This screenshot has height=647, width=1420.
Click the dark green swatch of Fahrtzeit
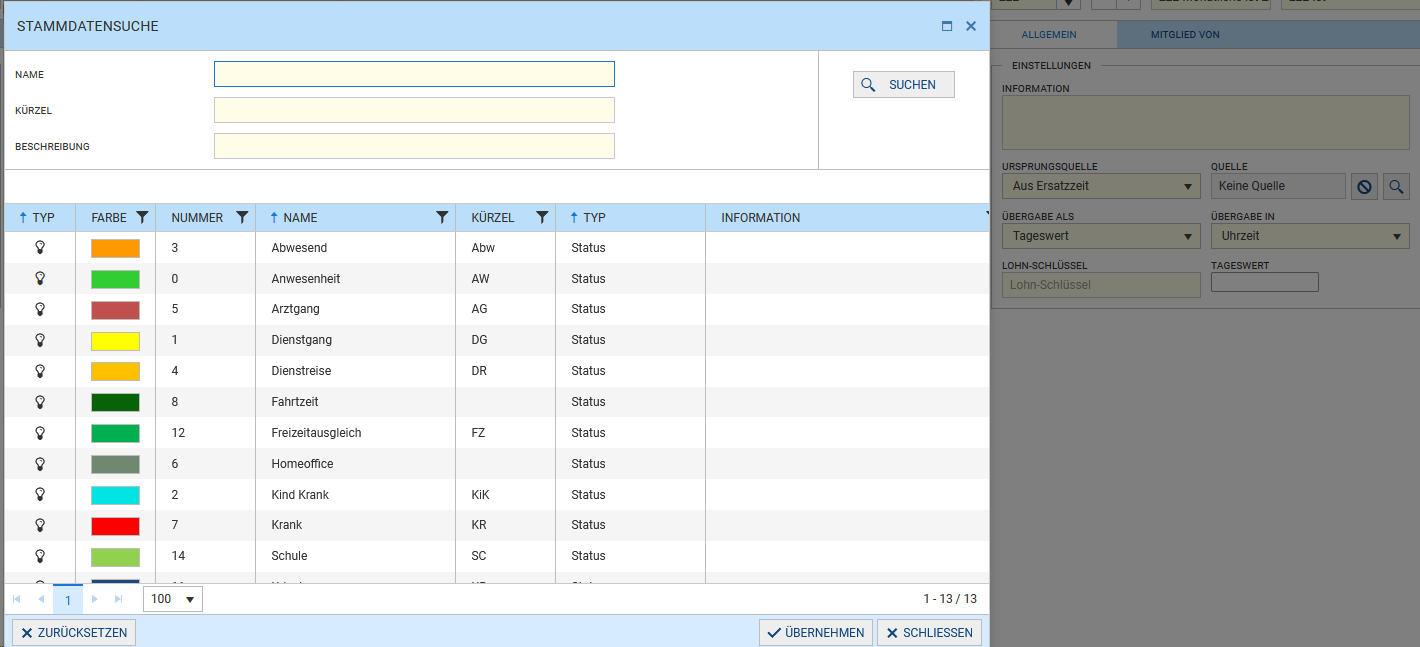[x=115, y=402]
